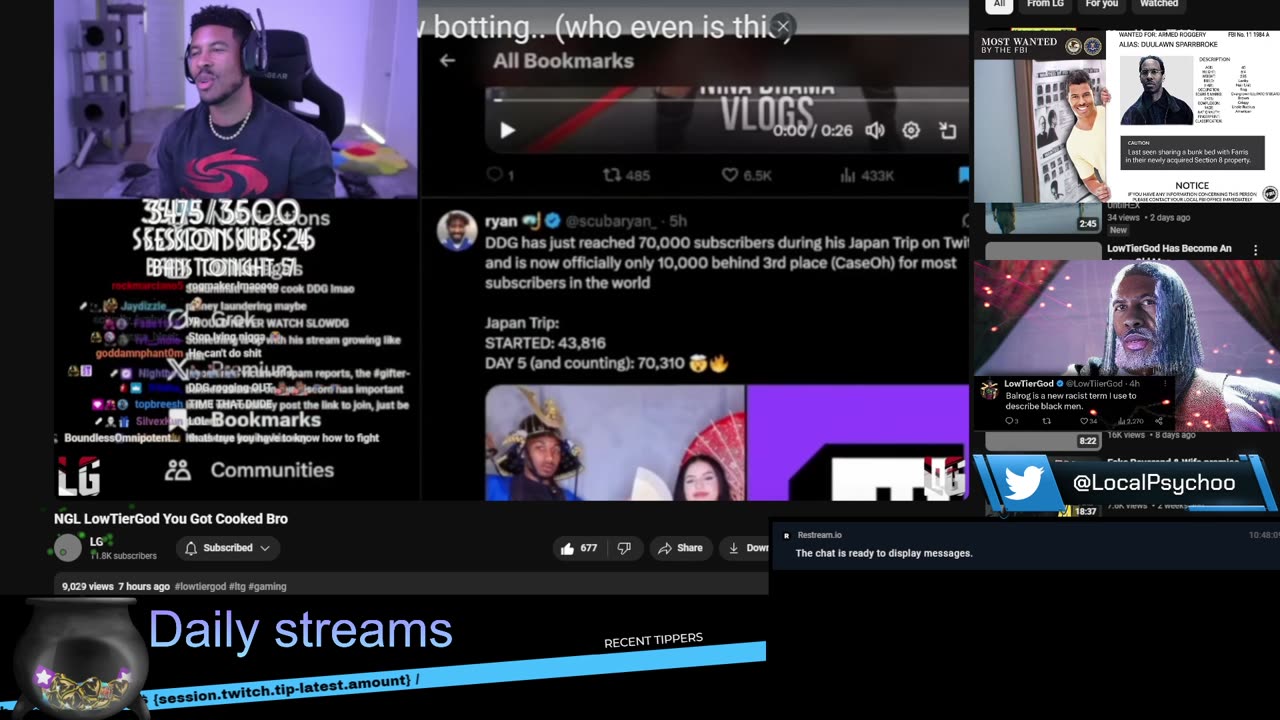Screen dimensions: 1280x720
Task: Dislike the YouTube video
Action: tap(624, 548)
